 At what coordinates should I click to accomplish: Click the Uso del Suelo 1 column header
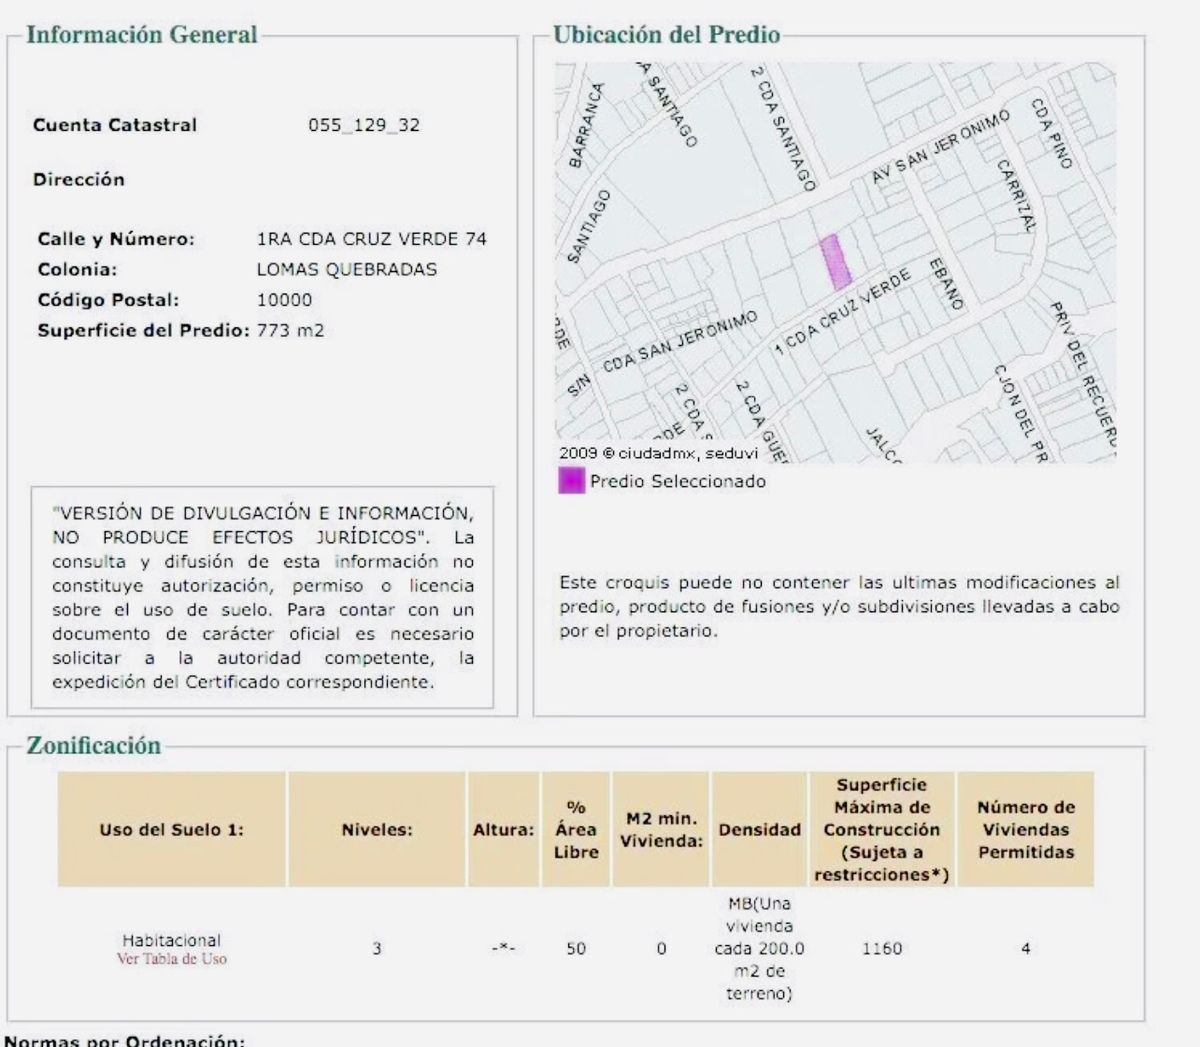171,829
